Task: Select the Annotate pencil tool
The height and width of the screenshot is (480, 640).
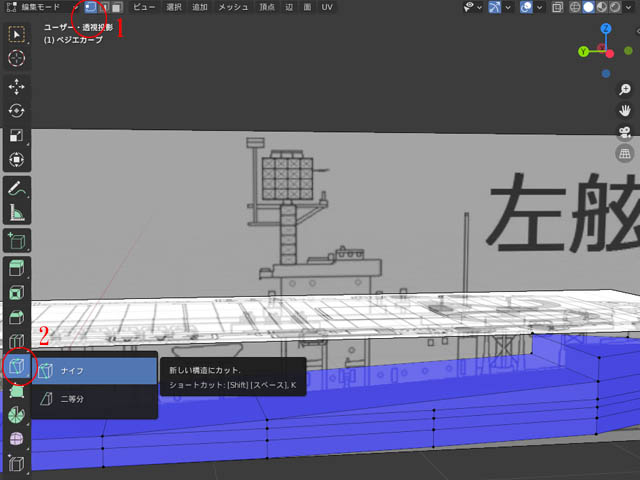Action: tap(17, 188)
